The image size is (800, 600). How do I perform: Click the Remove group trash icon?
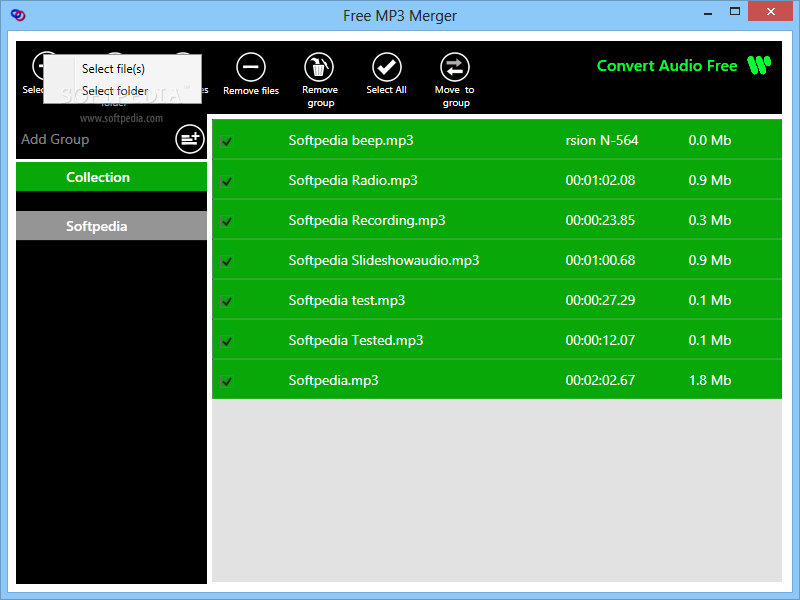coord(319,67)
